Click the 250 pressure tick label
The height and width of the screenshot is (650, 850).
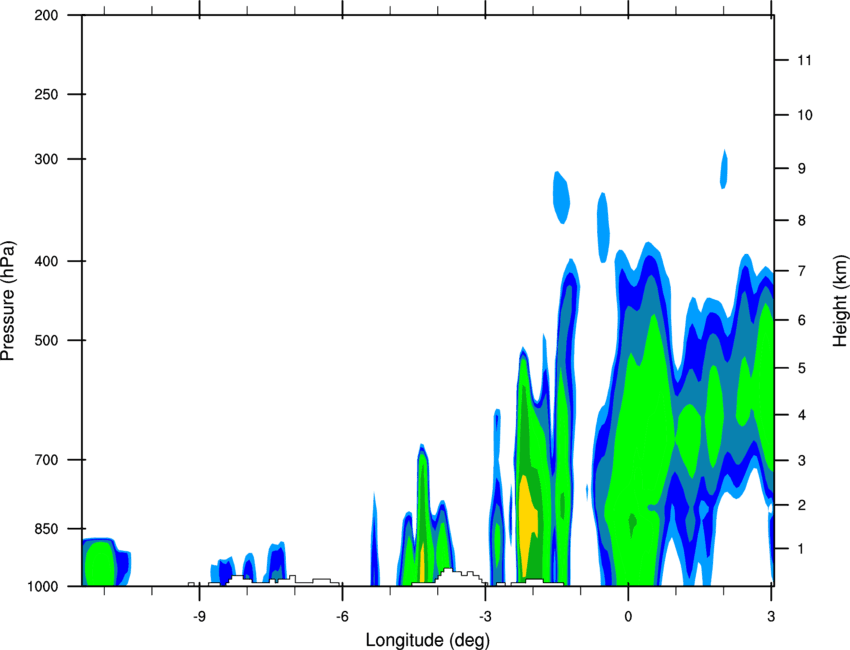point(46,94)
